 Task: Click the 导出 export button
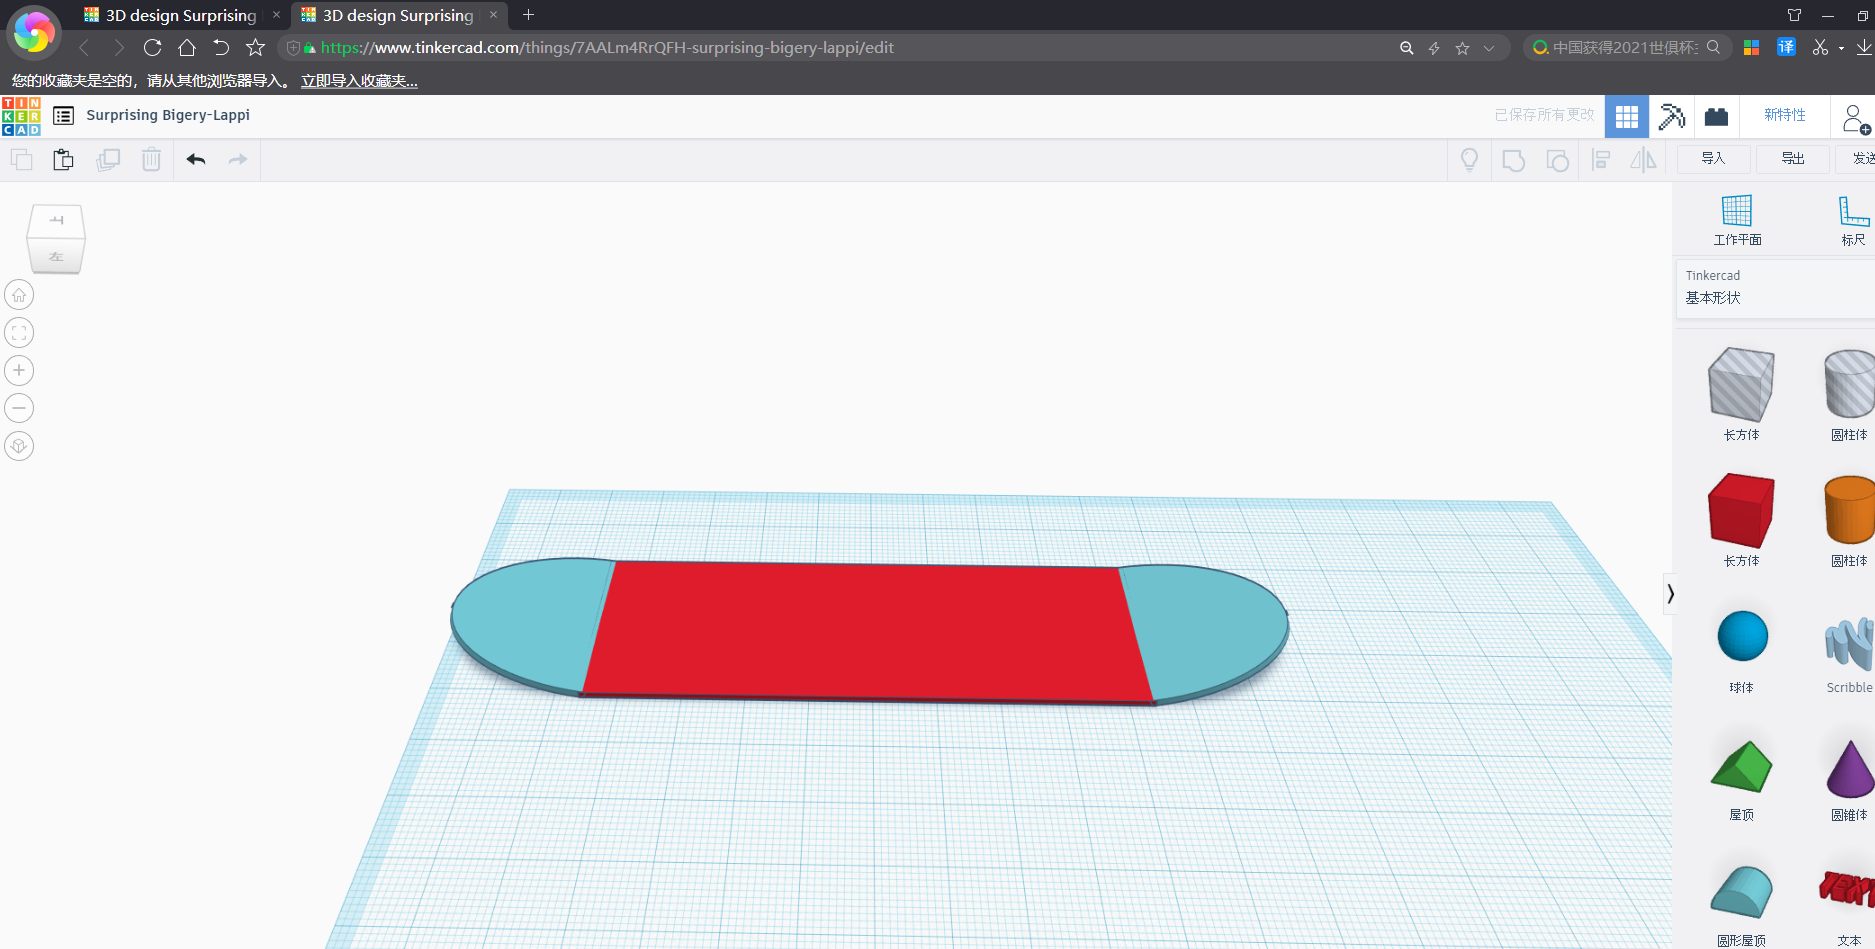point(1793,159)
